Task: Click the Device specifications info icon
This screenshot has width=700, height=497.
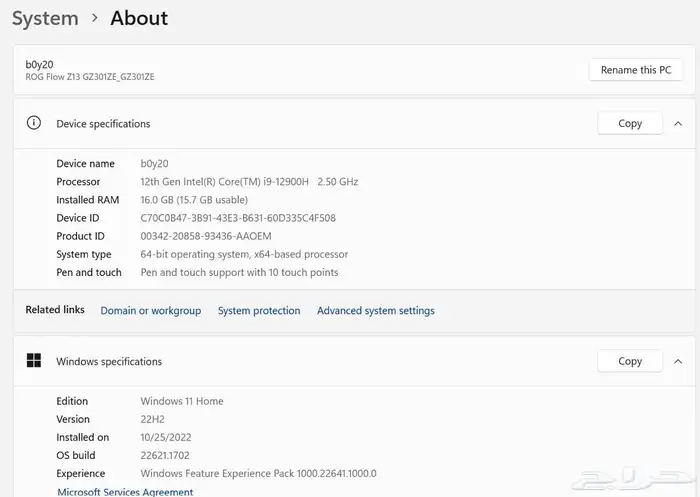Action: (34, 123)
